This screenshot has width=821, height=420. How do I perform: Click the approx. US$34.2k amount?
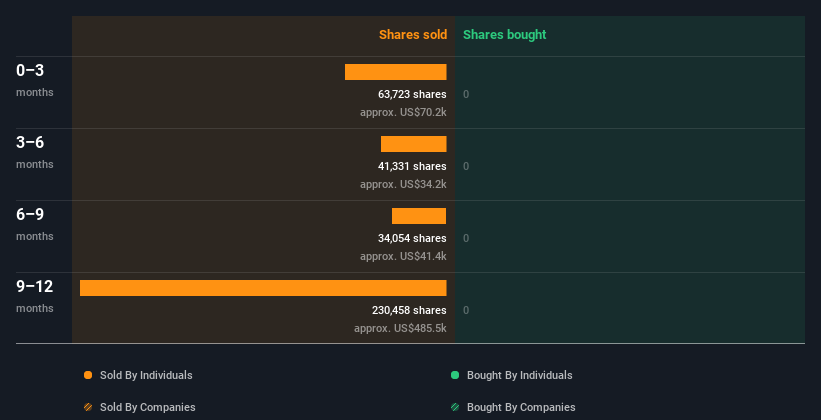tap(403, 184)
